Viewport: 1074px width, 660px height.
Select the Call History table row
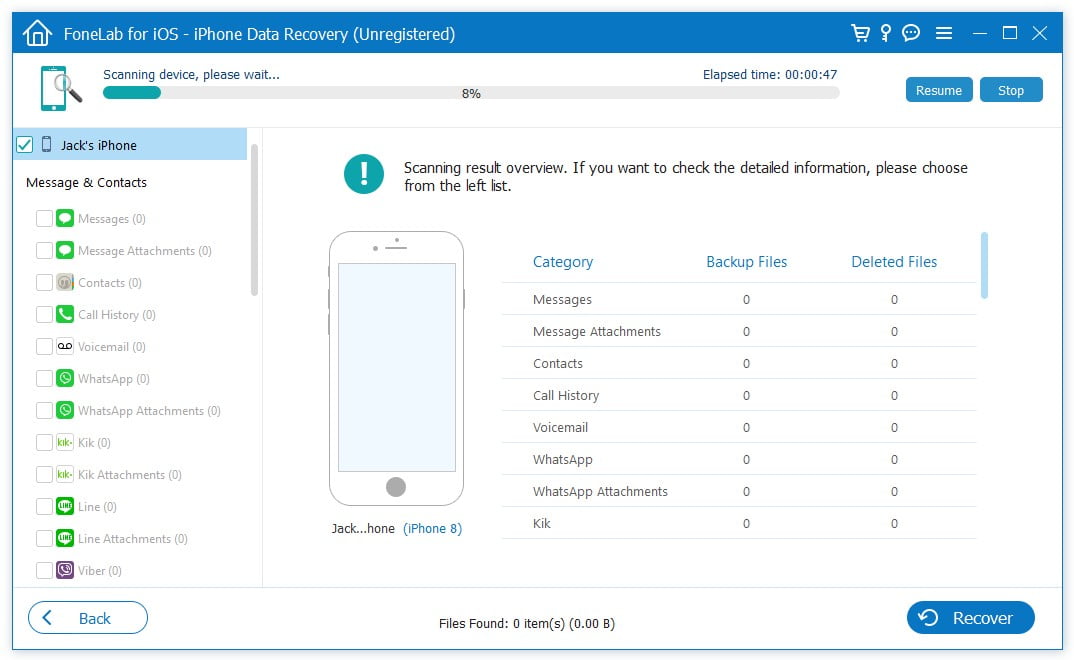[x=739, y=395]
